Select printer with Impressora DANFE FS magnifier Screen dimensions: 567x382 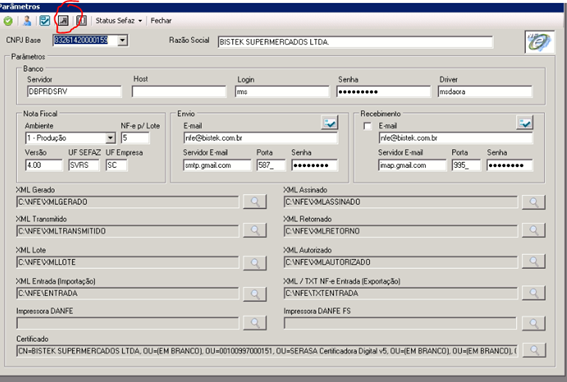pyautogui.click(x=534, y=323)
